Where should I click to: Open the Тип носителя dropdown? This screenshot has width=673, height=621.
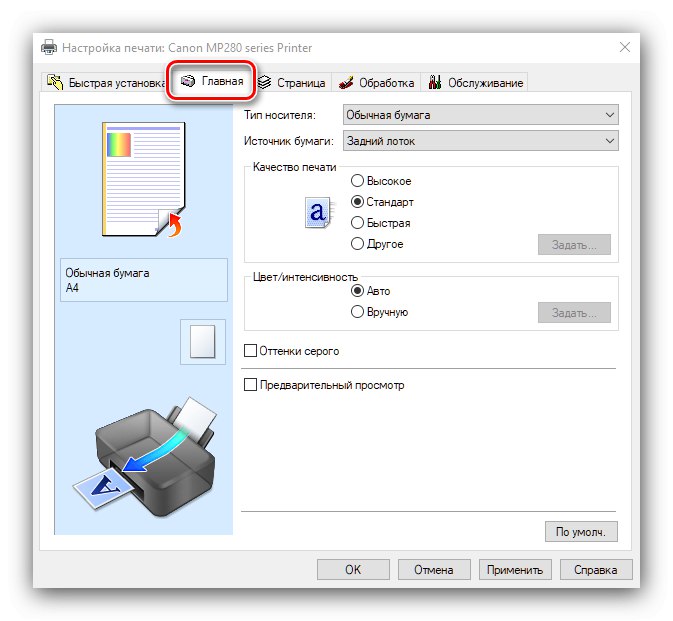tap(481, 115)
